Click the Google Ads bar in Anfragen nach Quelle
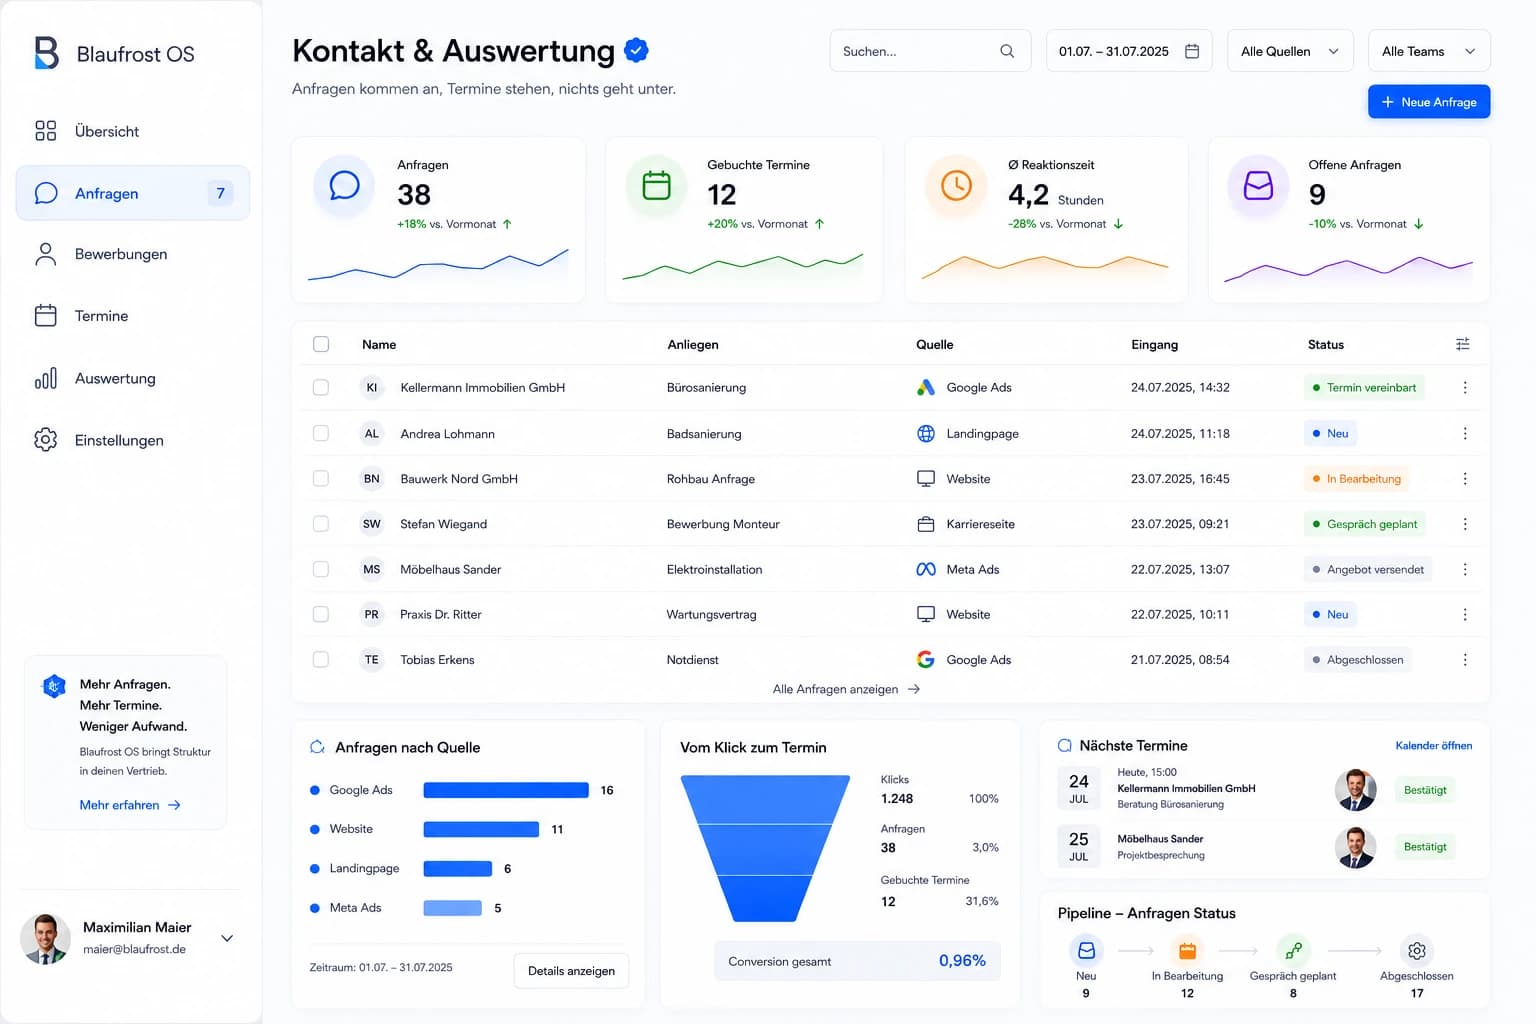The width and height of the screenshot is (1536, 1024). point(506,790)
